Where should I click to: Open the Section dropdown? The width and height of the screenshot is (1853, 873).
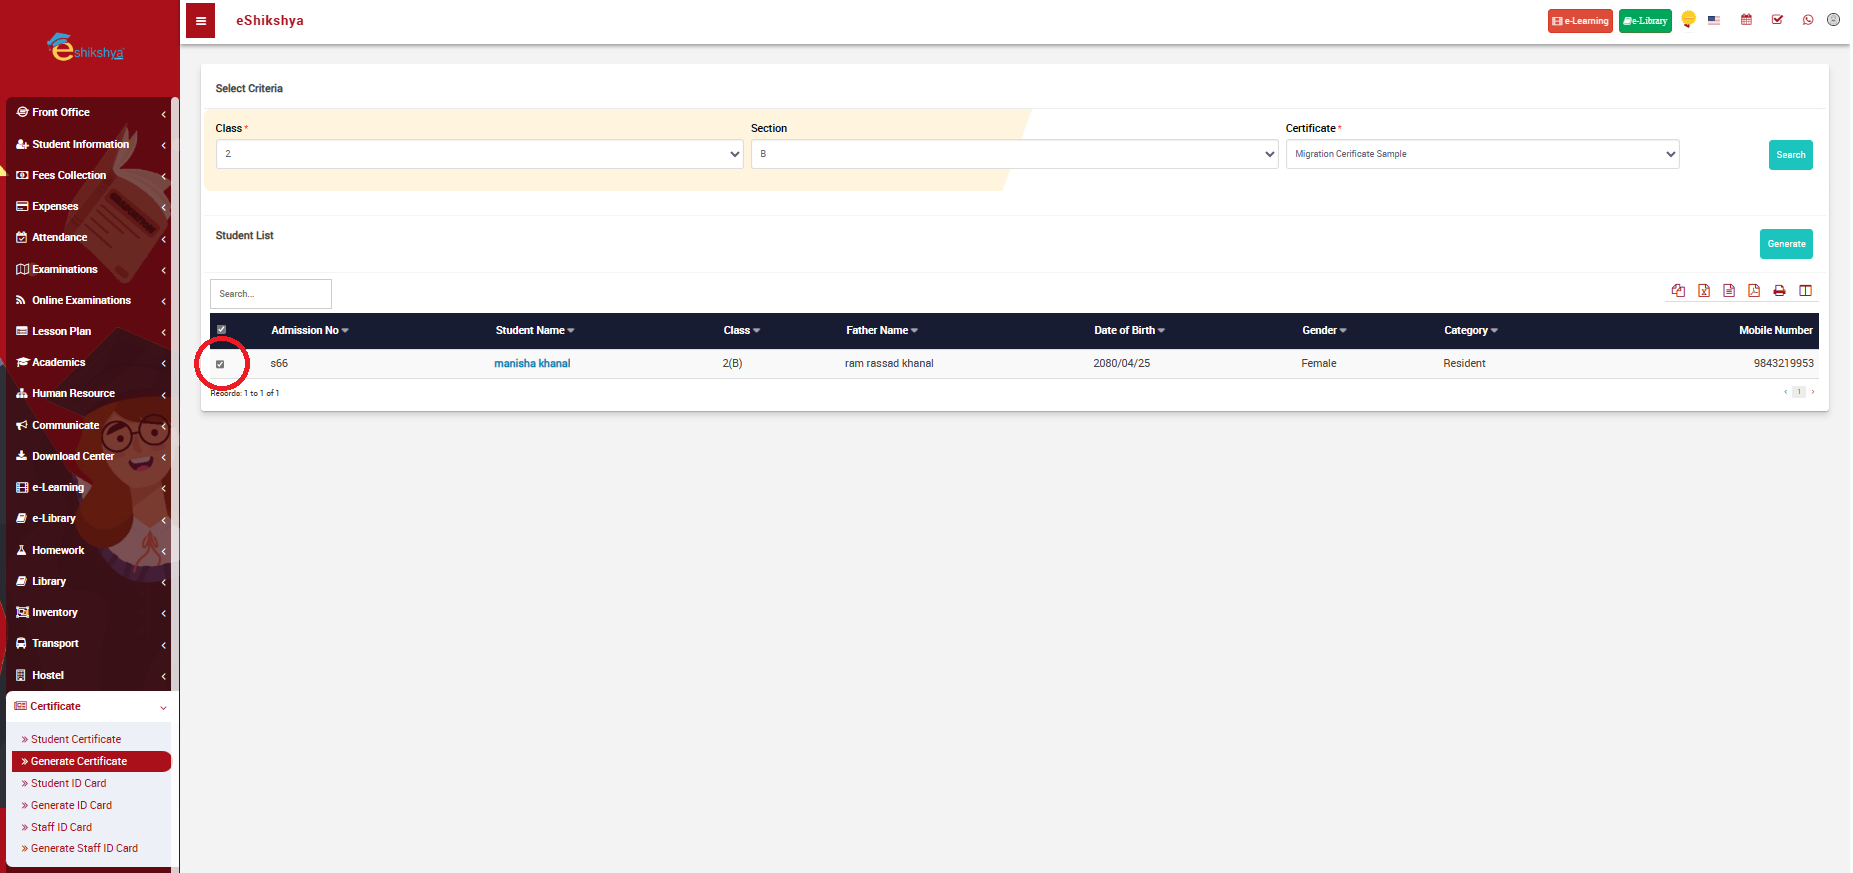(x=1014, y=154)
